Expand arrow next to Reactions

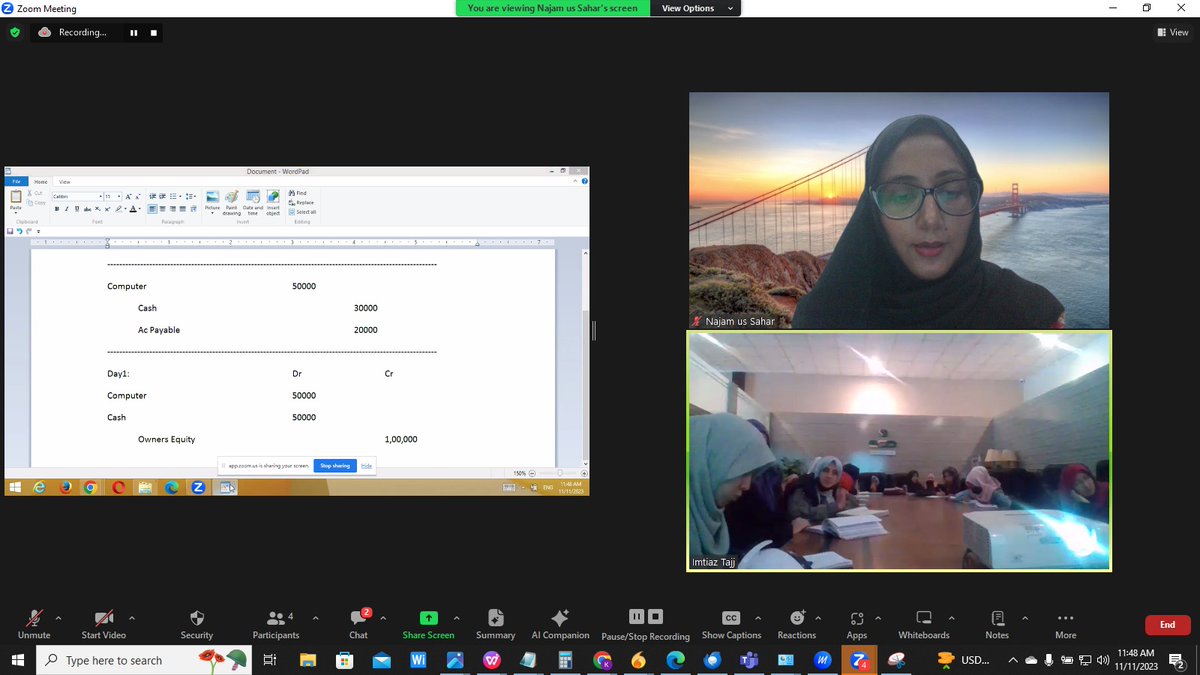click(819, 617)
